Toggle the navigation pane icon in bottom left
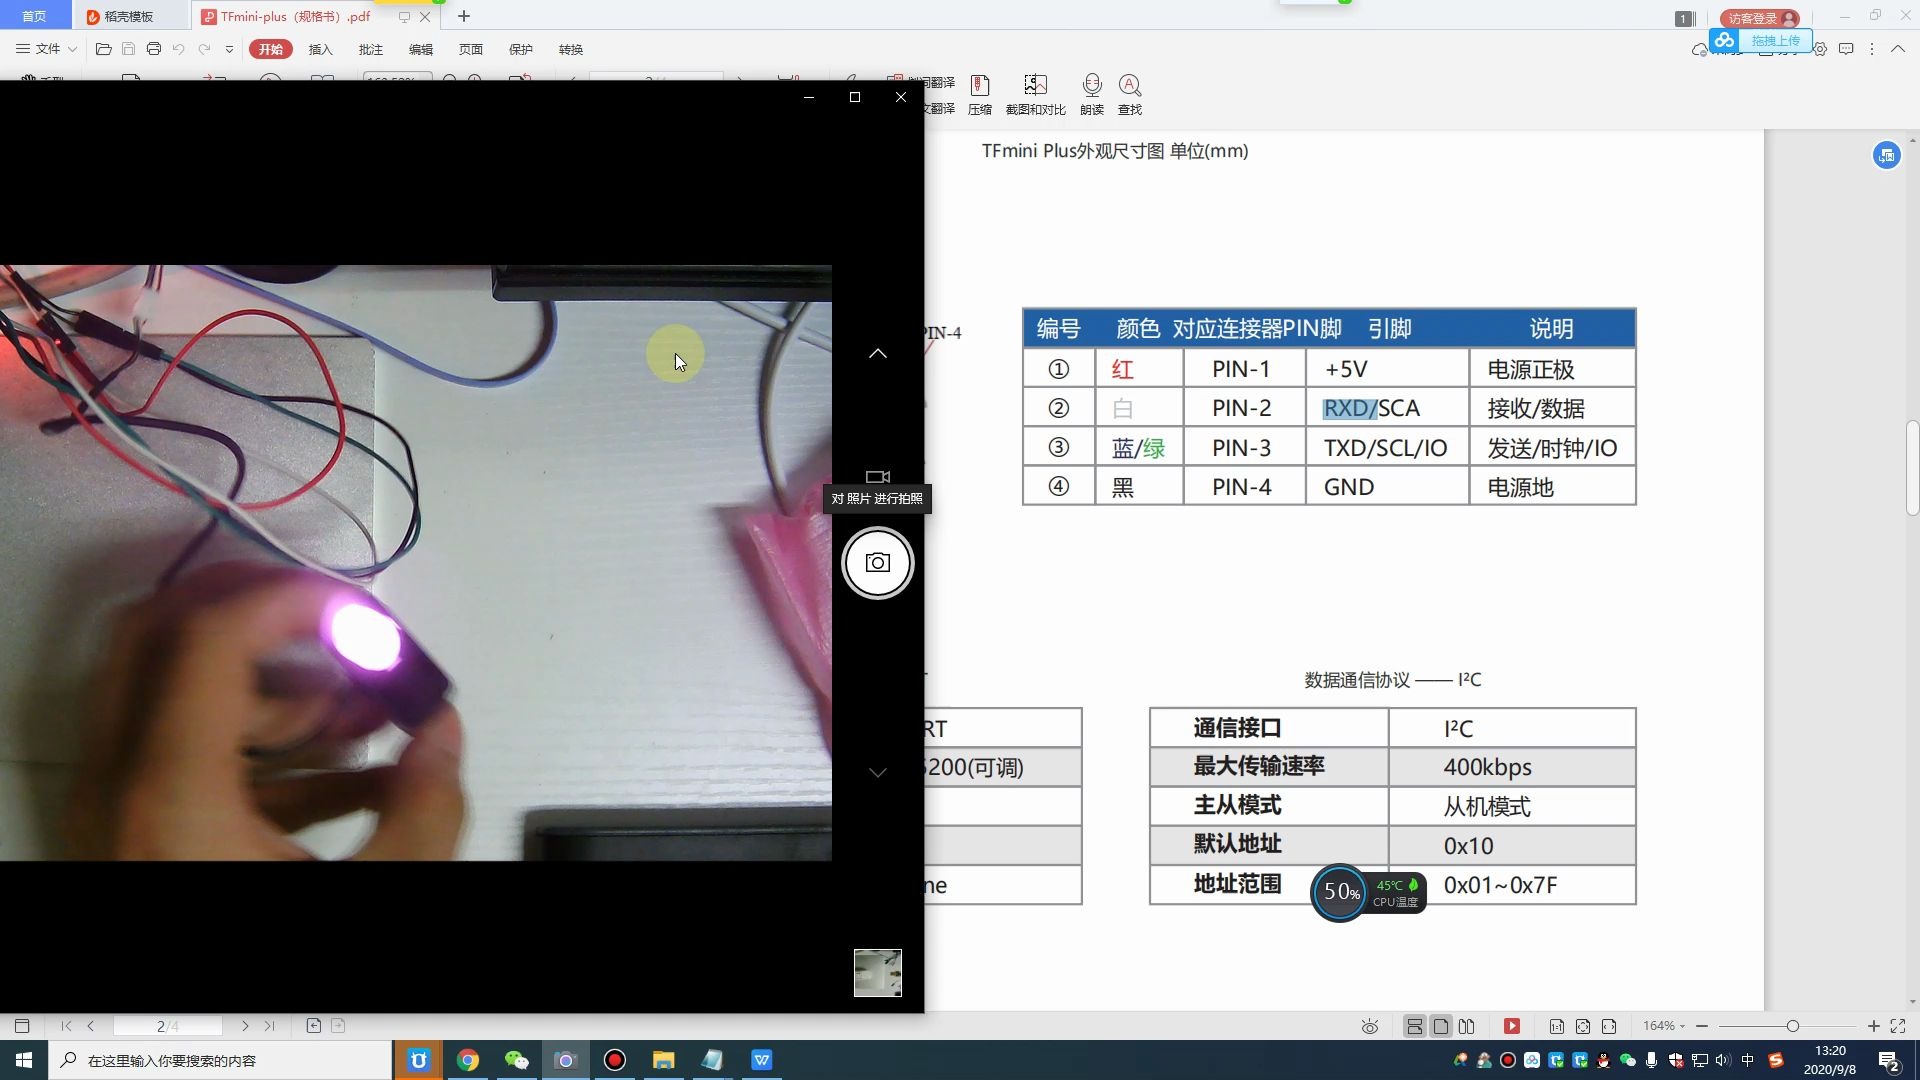 pos(22,1026)
